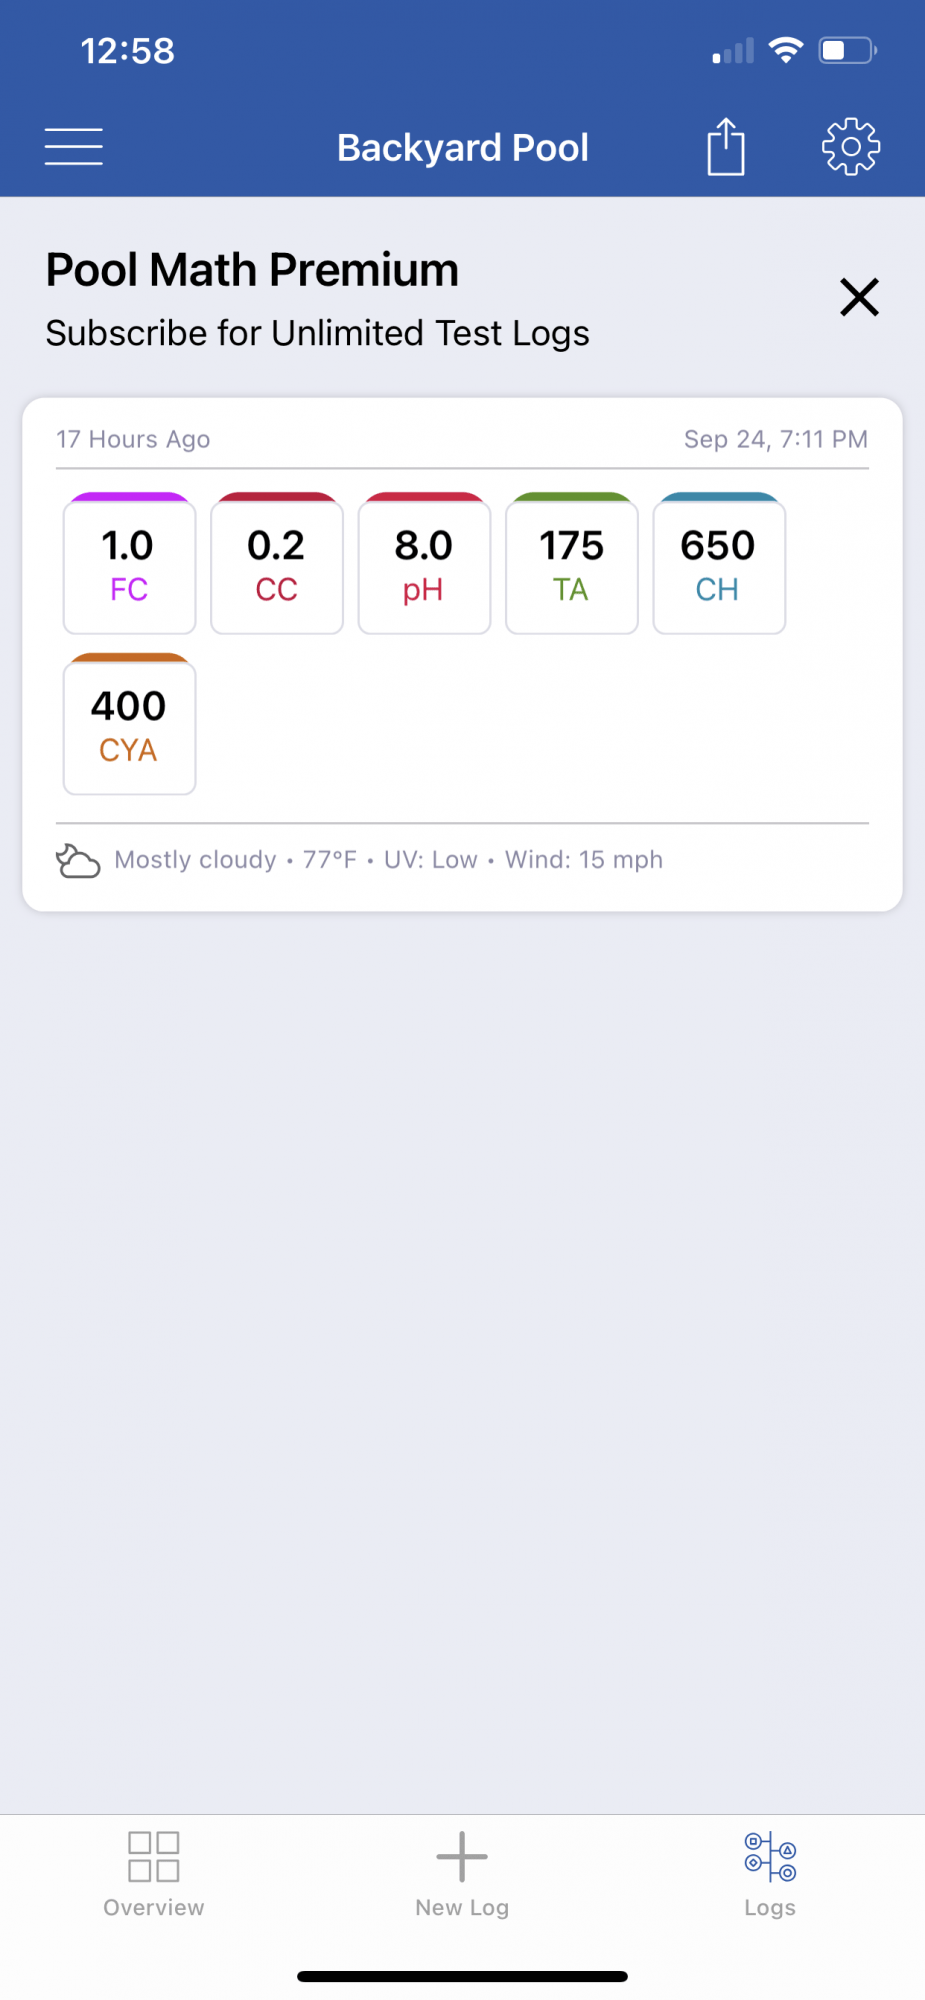Tap the weather summary line
This screenshot has width=925, height=2000.
coord(389,860)
